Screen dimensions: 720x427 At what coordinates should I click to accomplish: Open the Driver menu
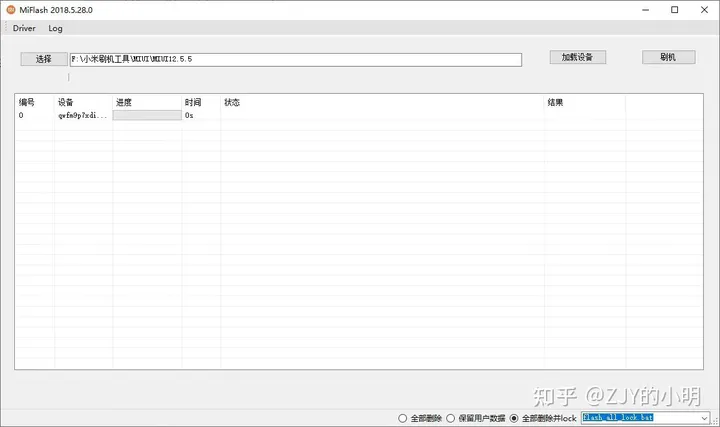click(24, 28)
